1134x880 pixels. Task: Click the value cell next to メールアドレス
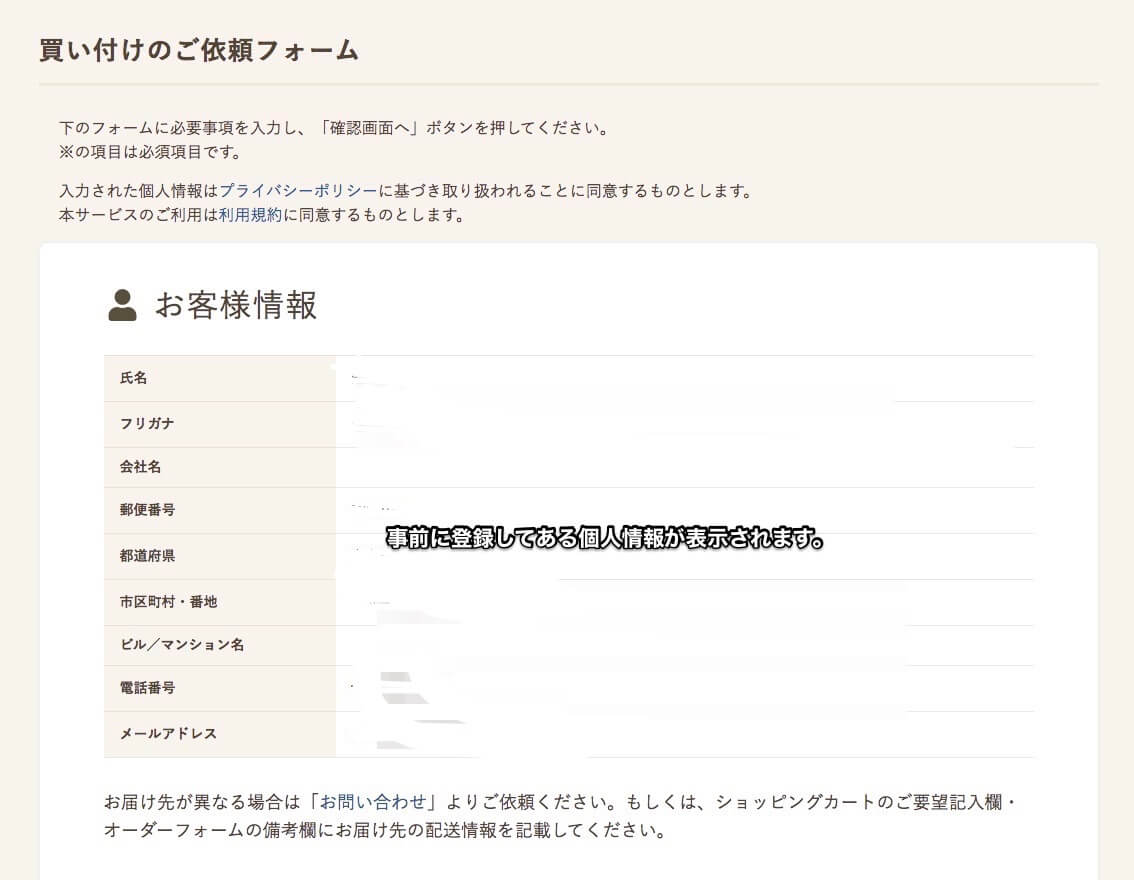click(684, 734)
